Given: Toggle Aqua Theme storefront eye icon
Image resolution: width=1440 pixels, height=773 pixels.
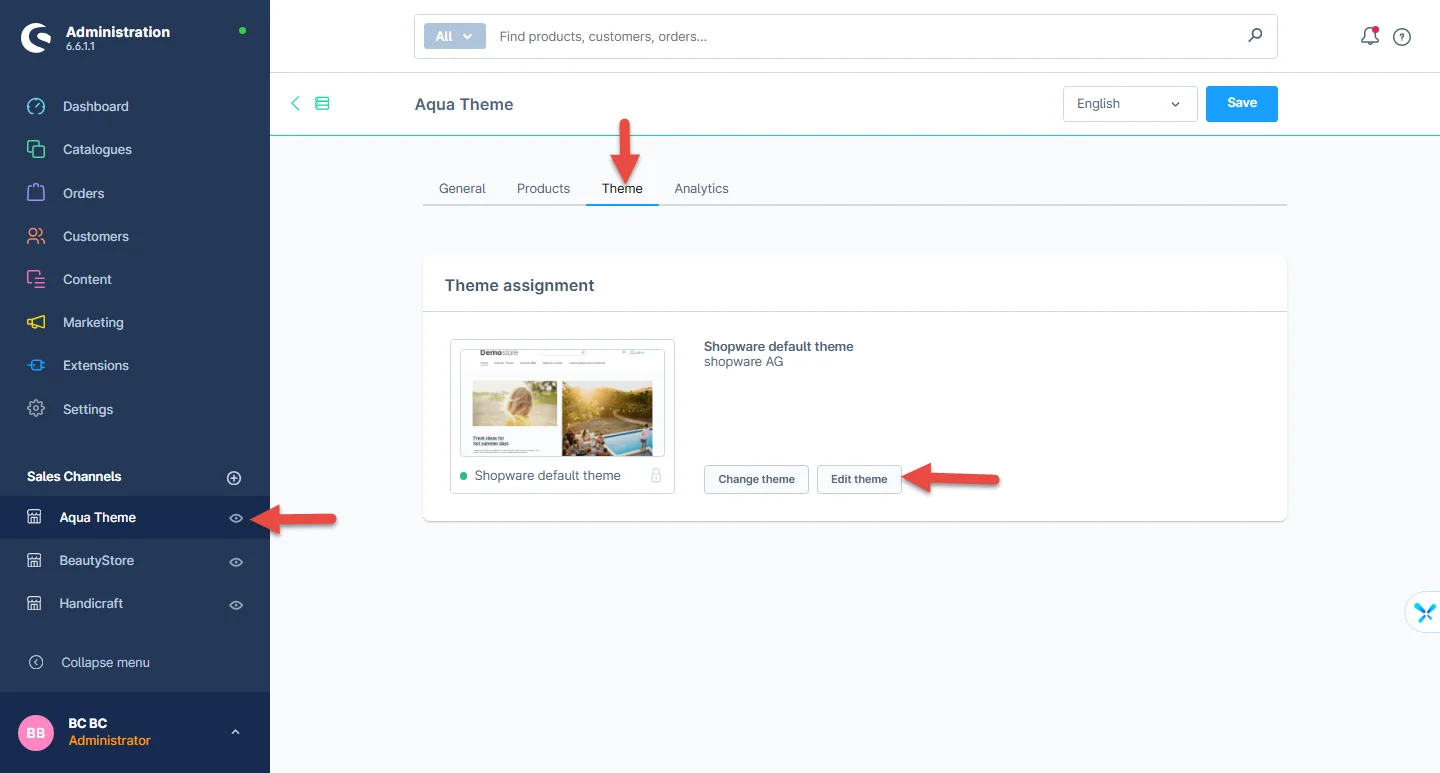Looking at the screenshot, I should coord(236,518).
